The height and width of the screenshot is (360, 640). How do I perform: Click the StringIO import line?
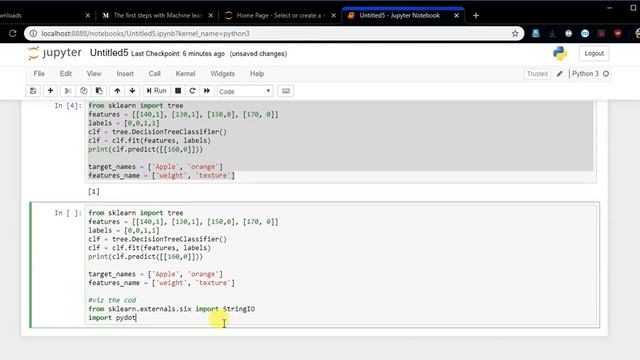[x=171, y=309]
